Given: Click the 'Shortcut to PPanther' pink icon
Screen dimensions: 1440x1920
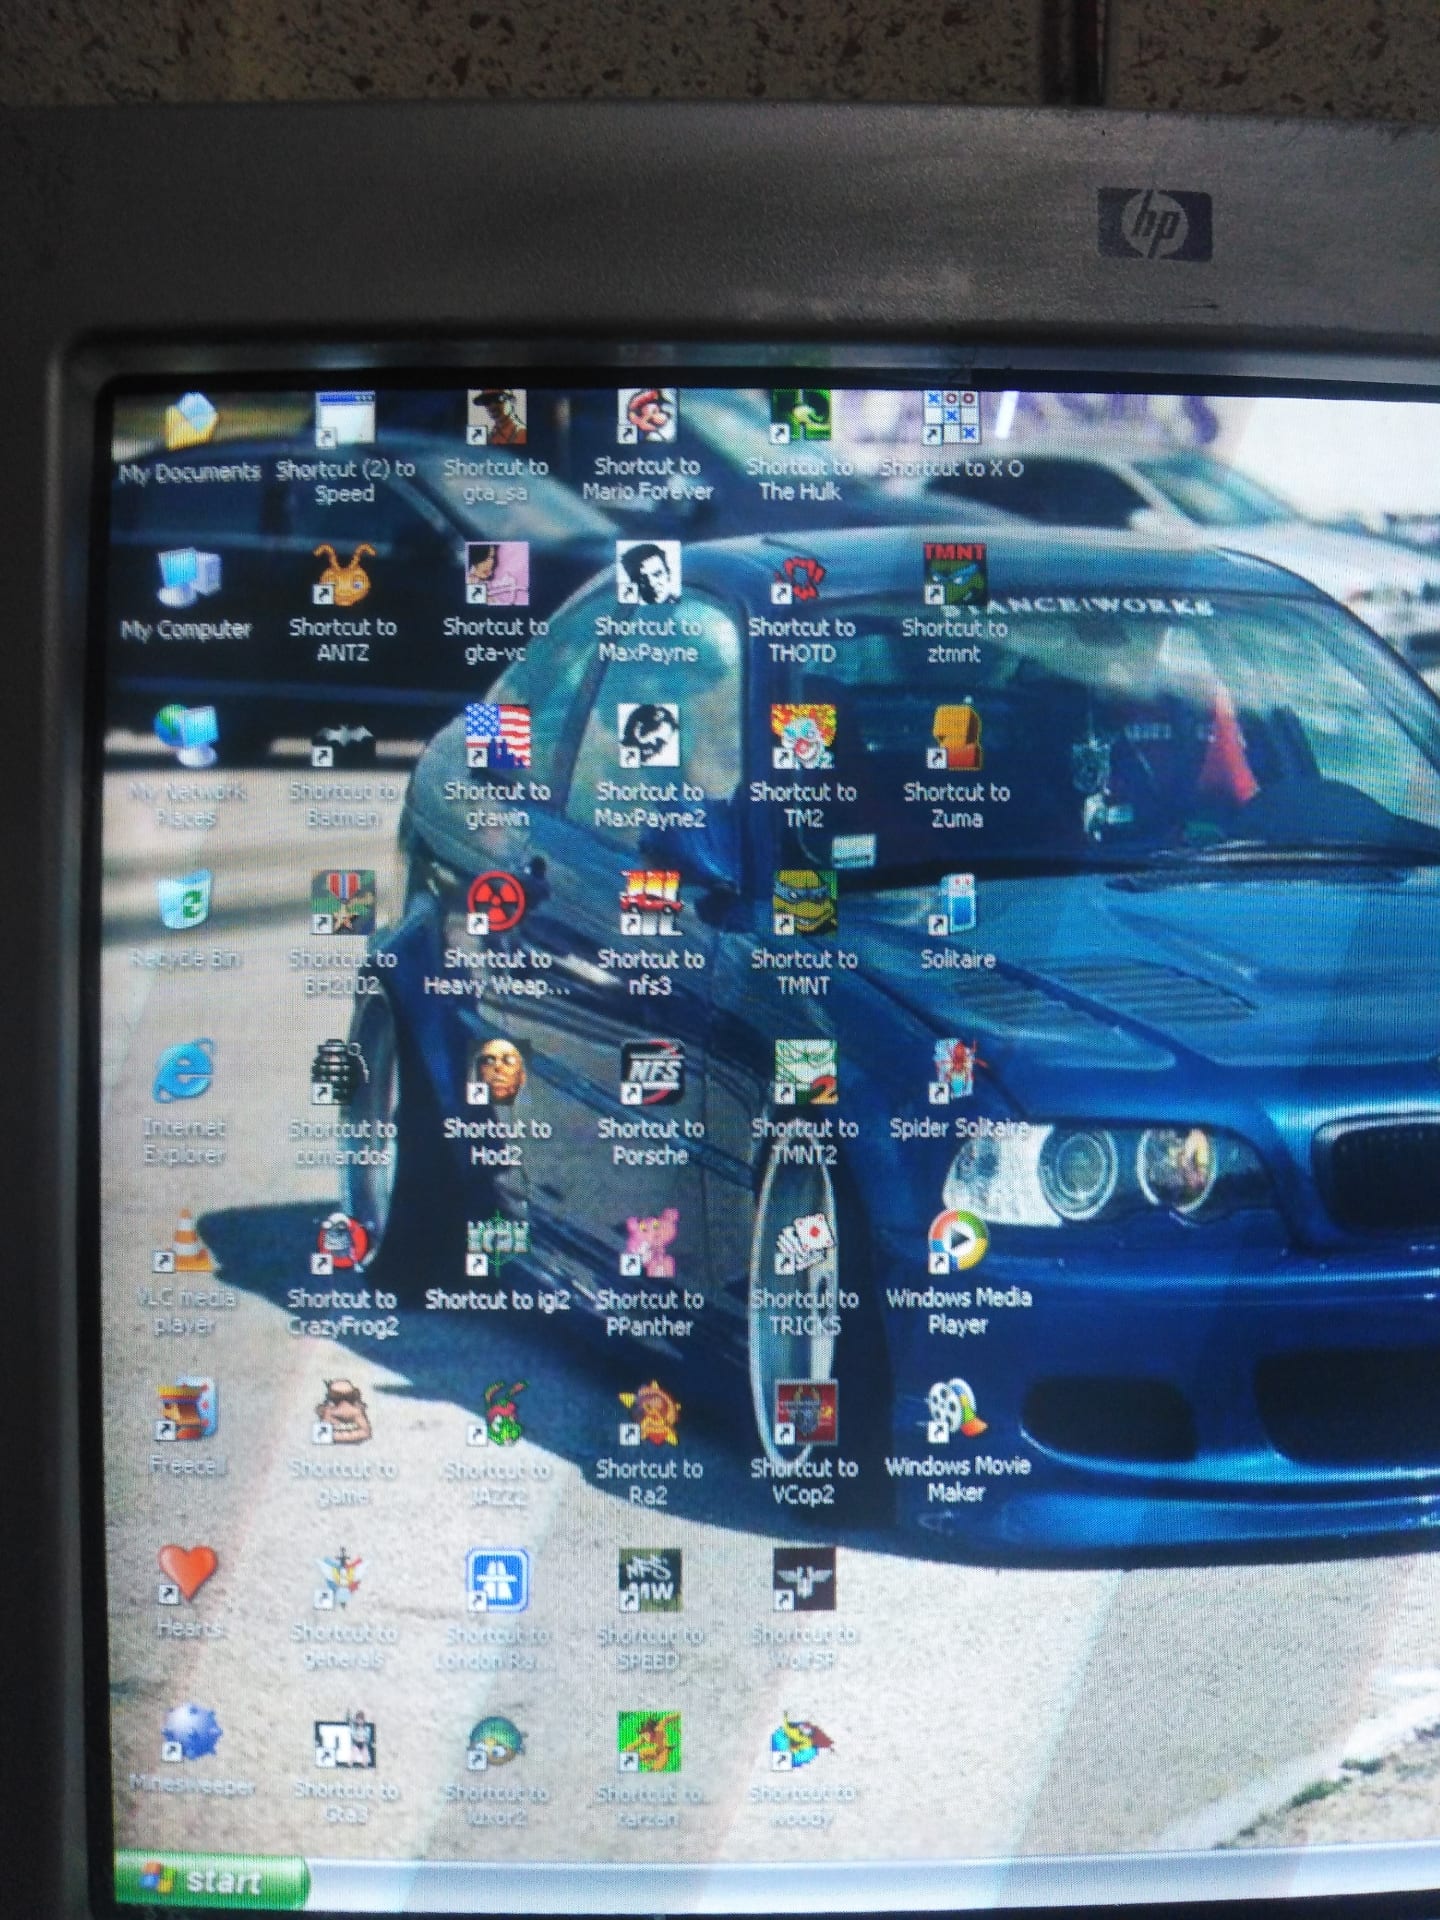Looking at the screenshot, I should (651, 1244).
